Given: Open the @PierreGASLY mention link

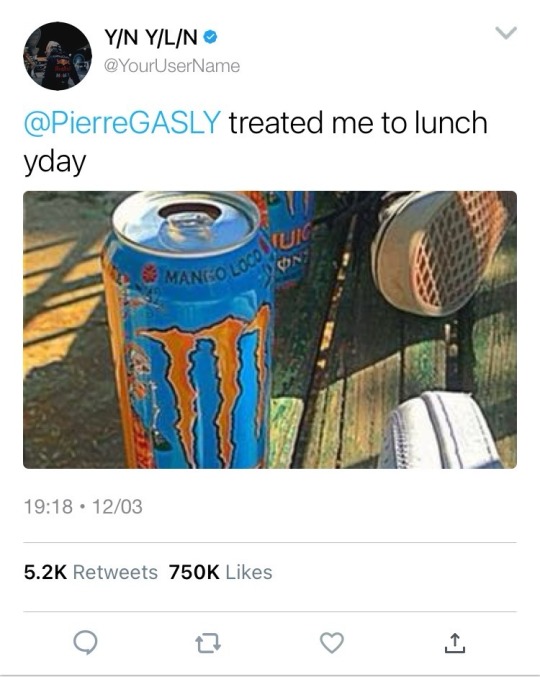Looking at the screenshot, I should (122, 122).
